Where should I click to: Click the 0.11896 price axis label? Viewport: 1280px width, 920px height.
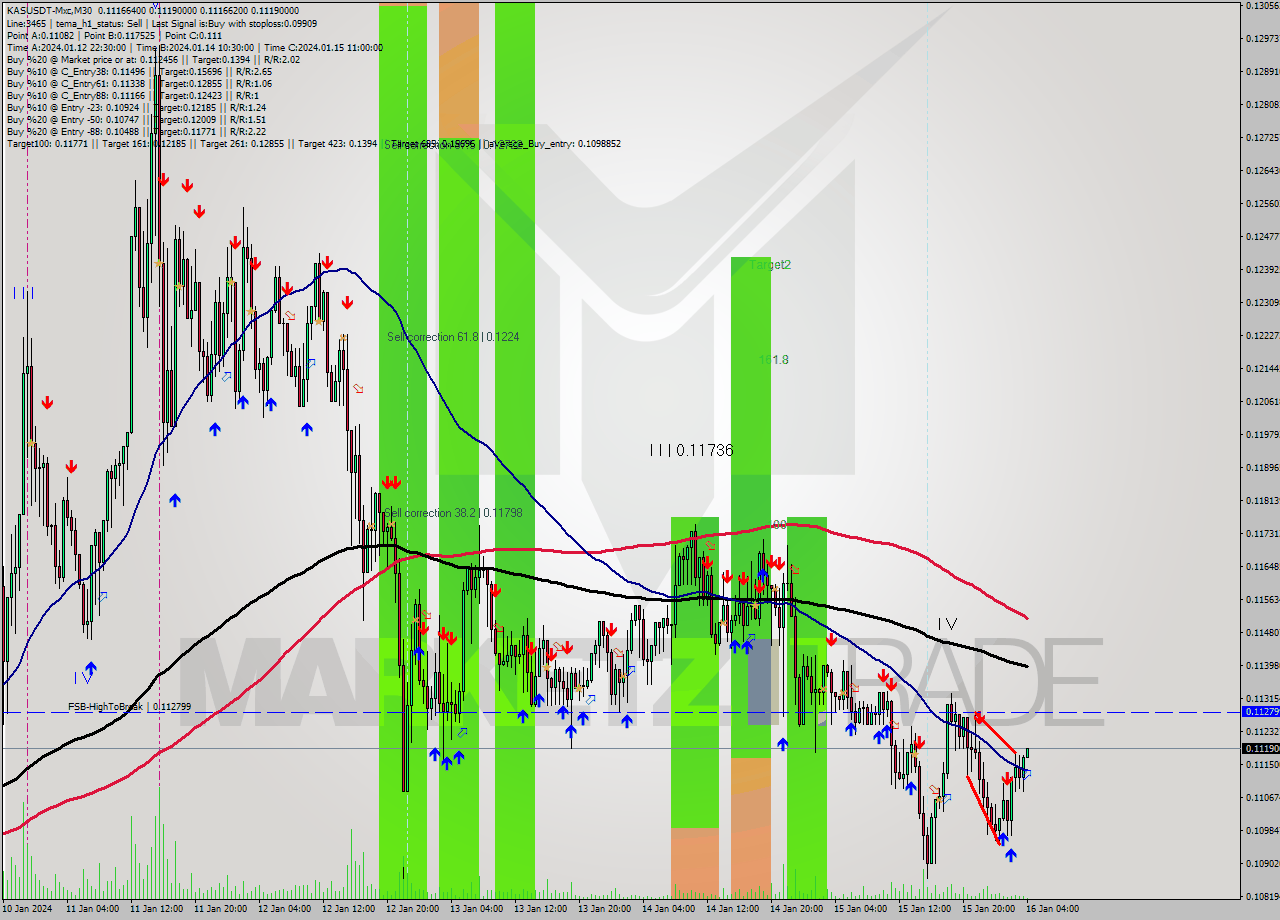coord(1262,468)
